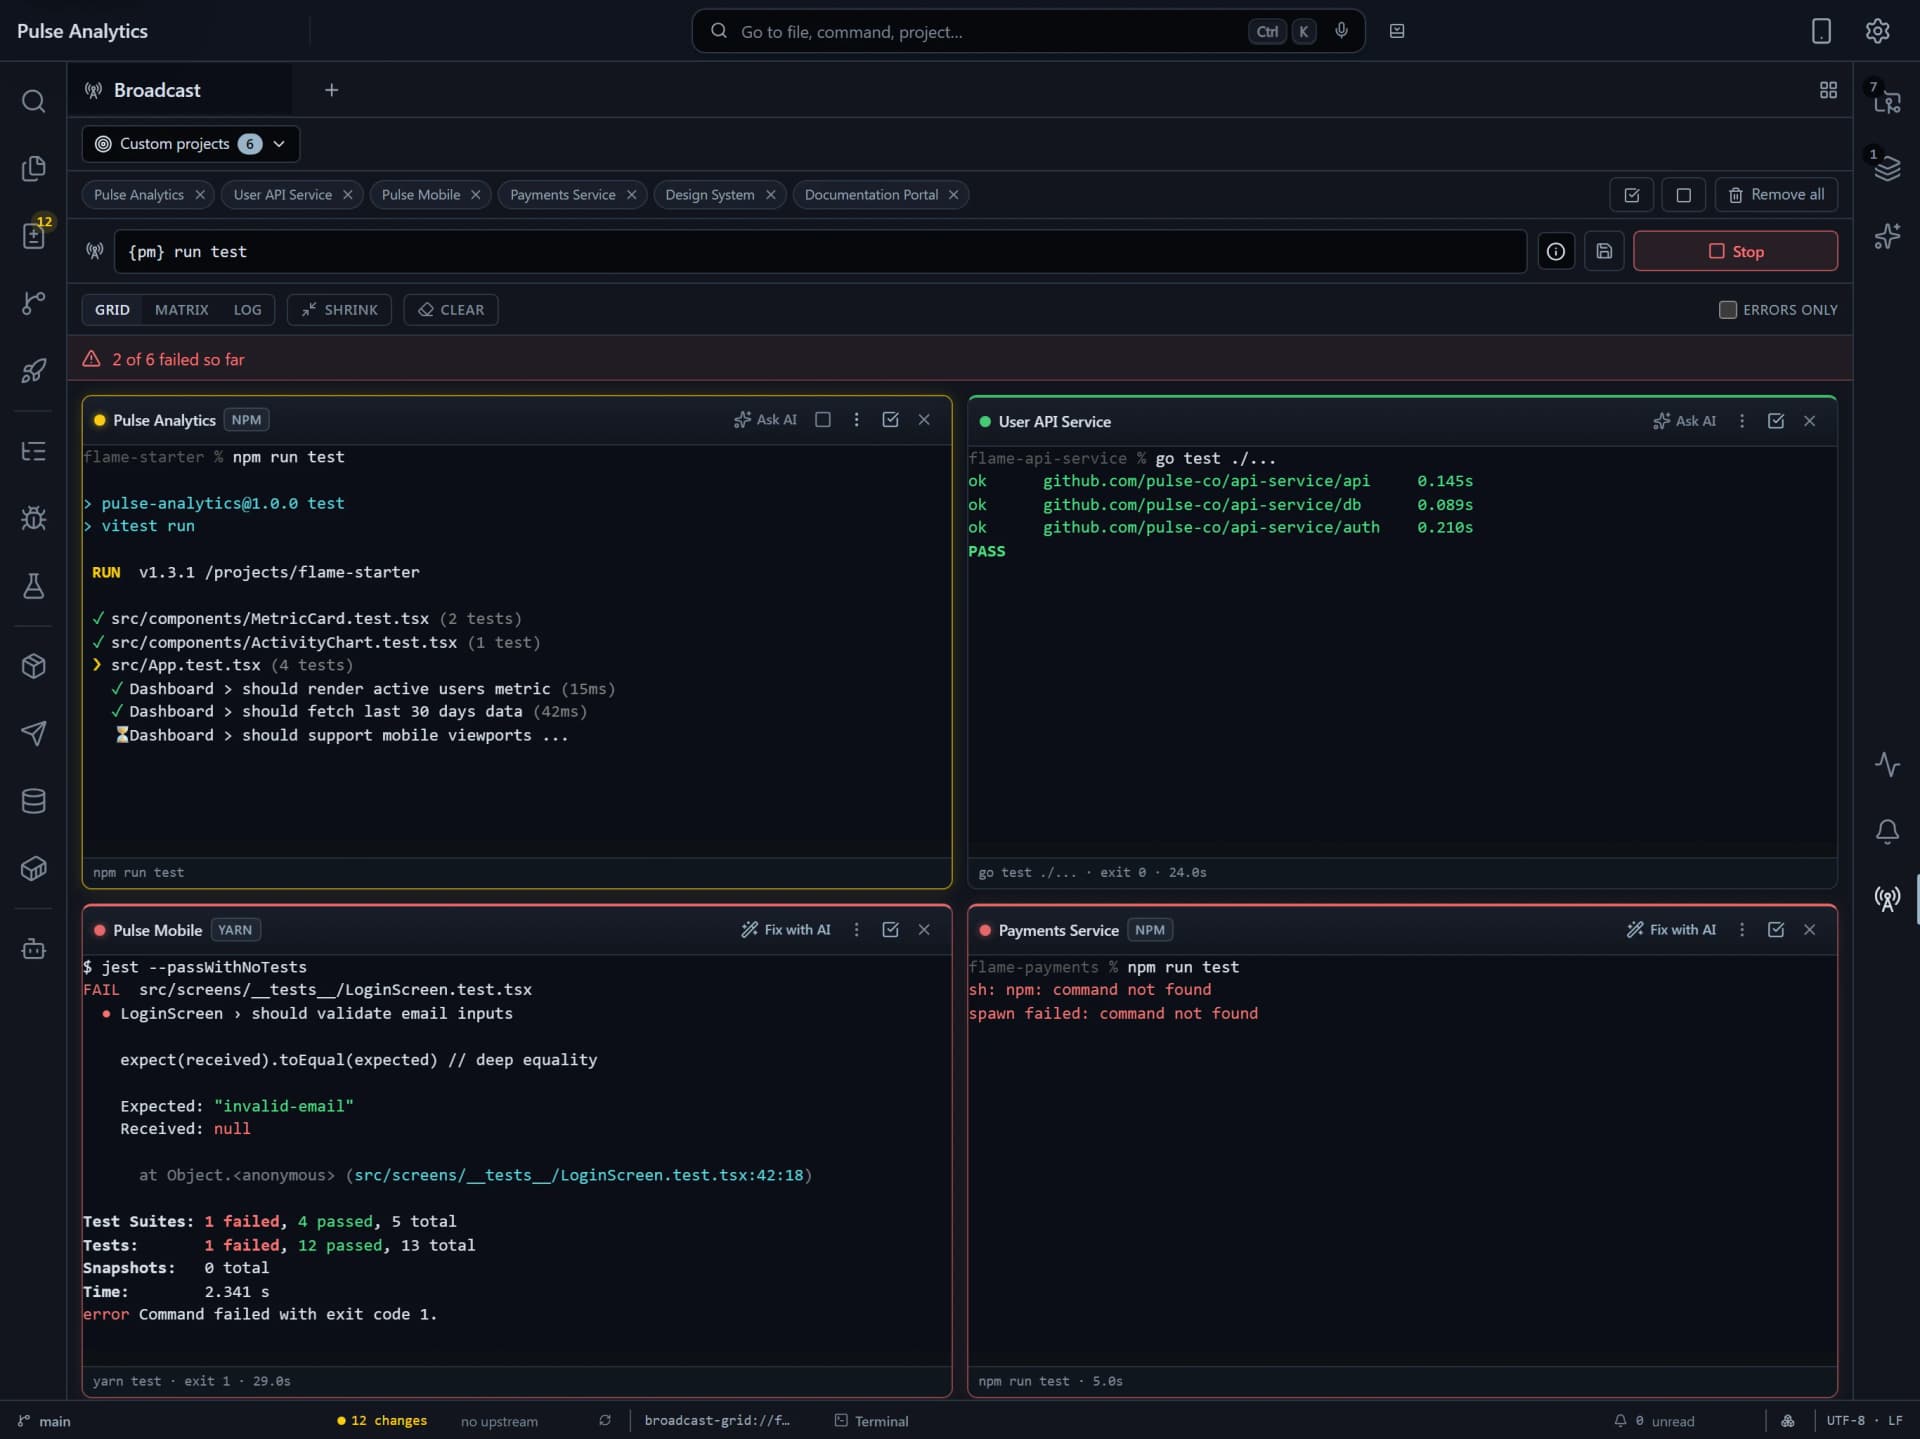Open the notifications bell in right sidebar
This screenshot has height=1439, width=1920.
pos(1887,832)
